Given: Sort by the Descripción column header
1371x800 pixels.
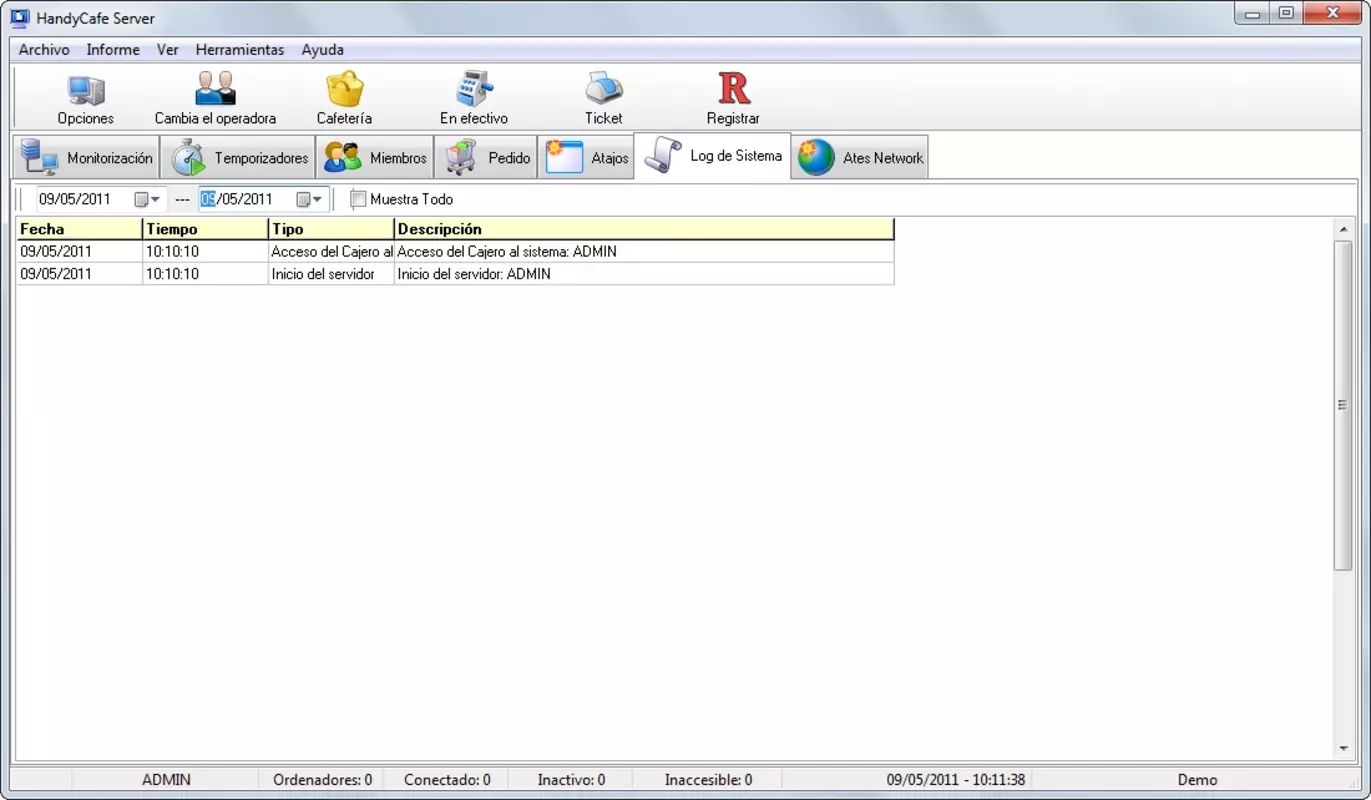Looking at the screenshot, I should (x=644, y=229).
